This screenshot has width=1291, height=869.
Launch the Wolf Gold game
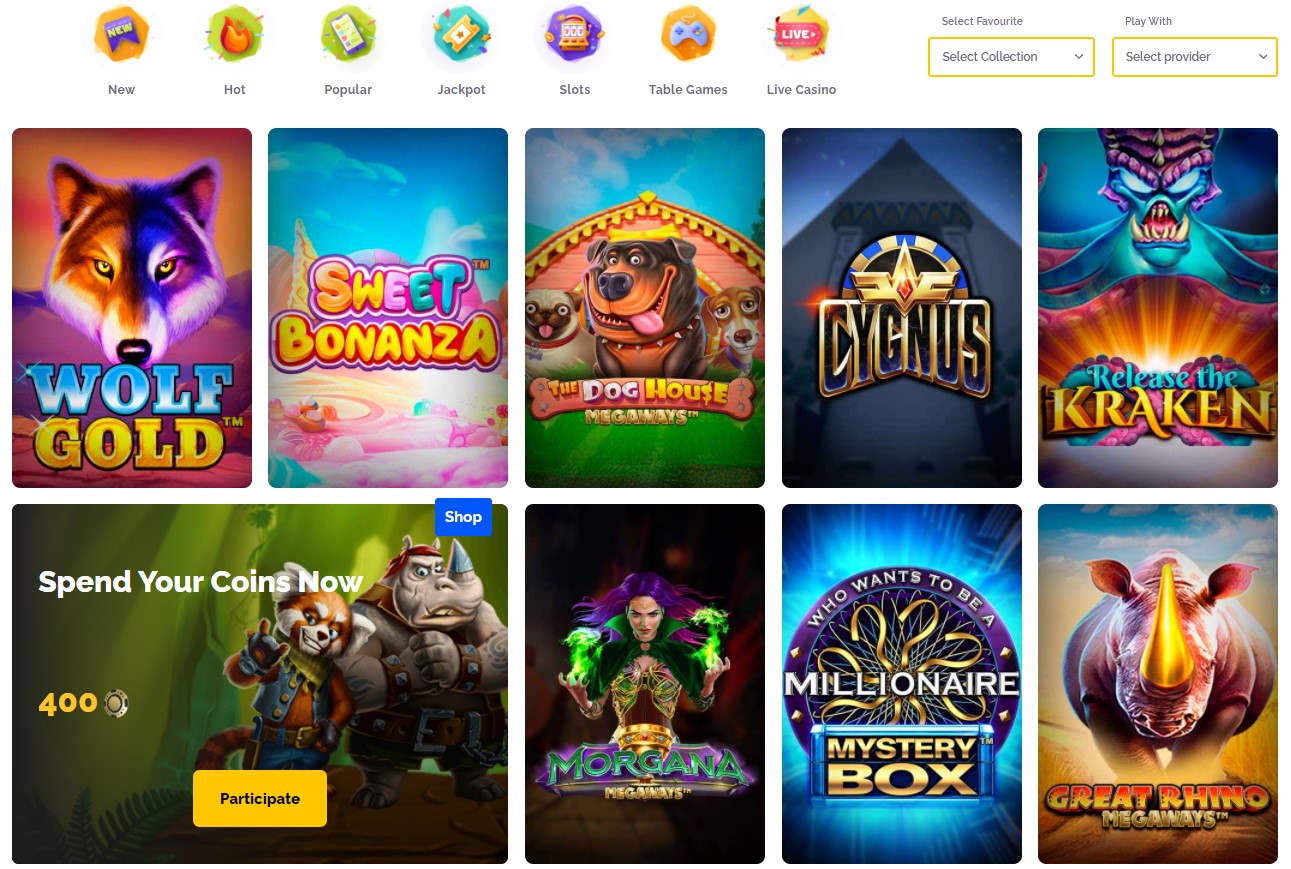(132, 308)
